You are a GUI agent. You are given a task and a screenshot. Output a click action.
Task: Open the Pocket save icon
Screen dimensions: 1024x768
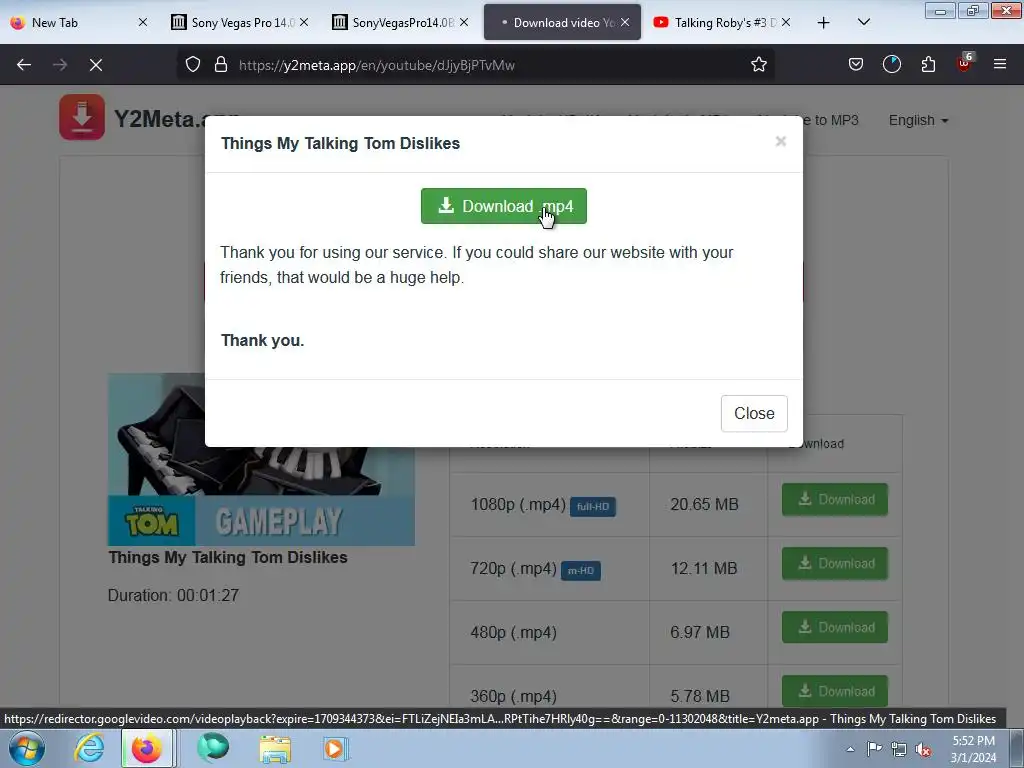pyautogui.click(x=856, y=65)
